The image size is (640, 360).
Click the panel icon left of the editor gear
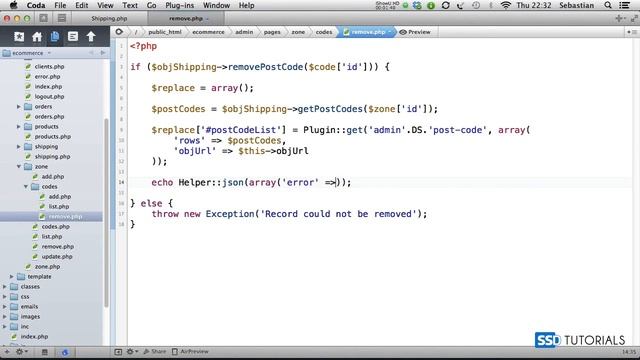[118, 352]
